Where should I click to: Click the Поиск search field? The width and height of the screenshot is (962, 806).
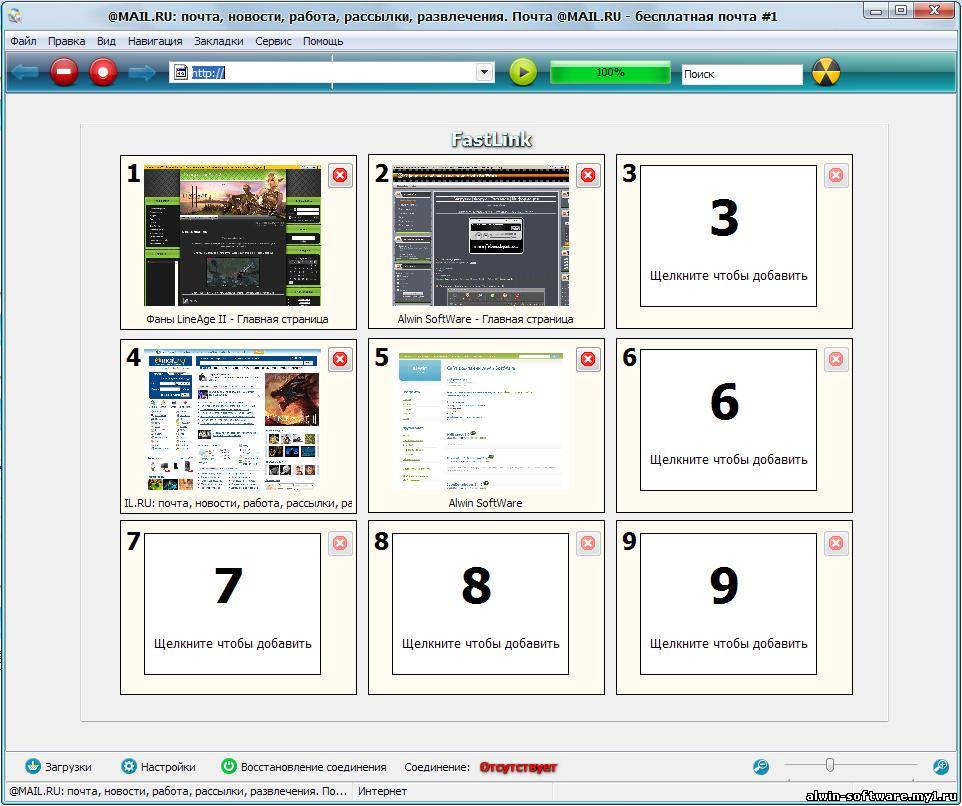point(742,74)
